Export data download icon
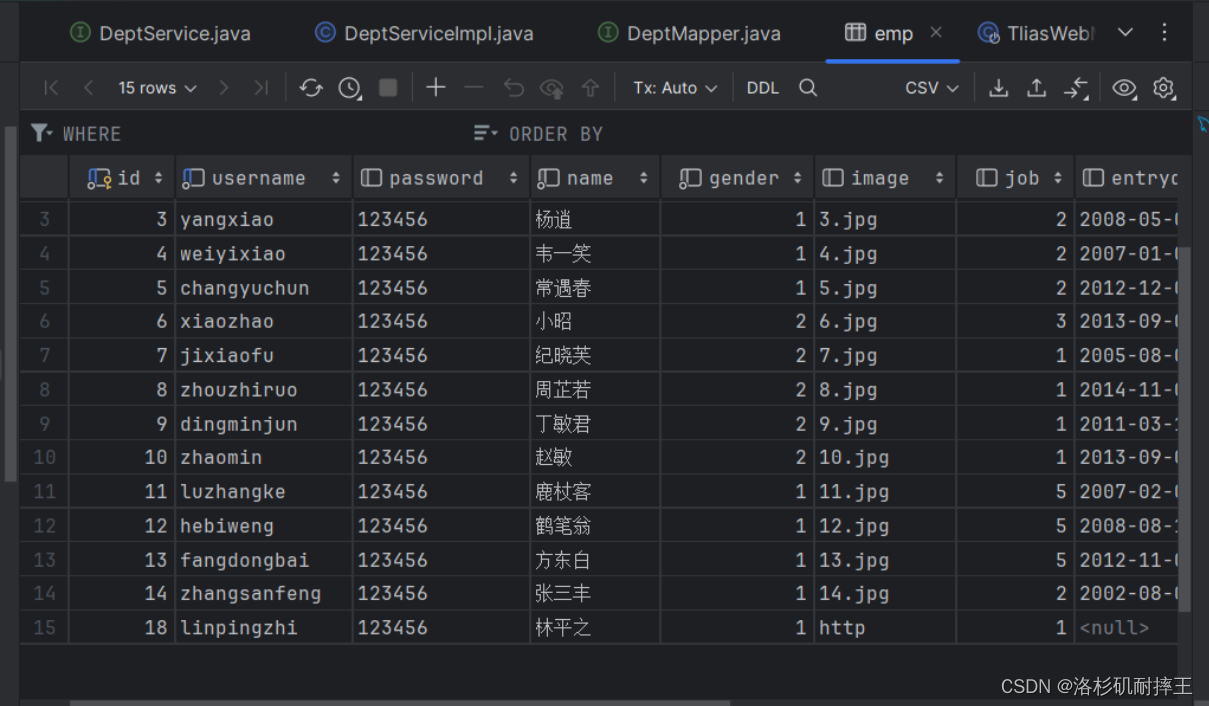The image size is (1209, 706). (998, 88)
